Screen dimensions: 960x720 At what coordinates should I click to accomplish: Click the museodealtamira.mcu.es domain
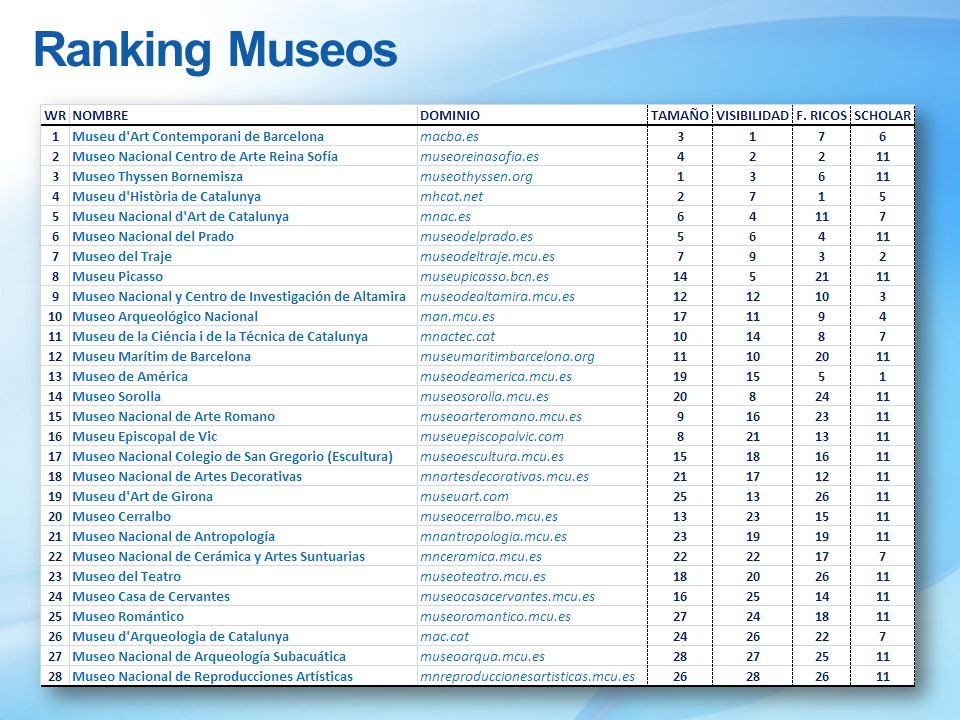coord(498,297)
